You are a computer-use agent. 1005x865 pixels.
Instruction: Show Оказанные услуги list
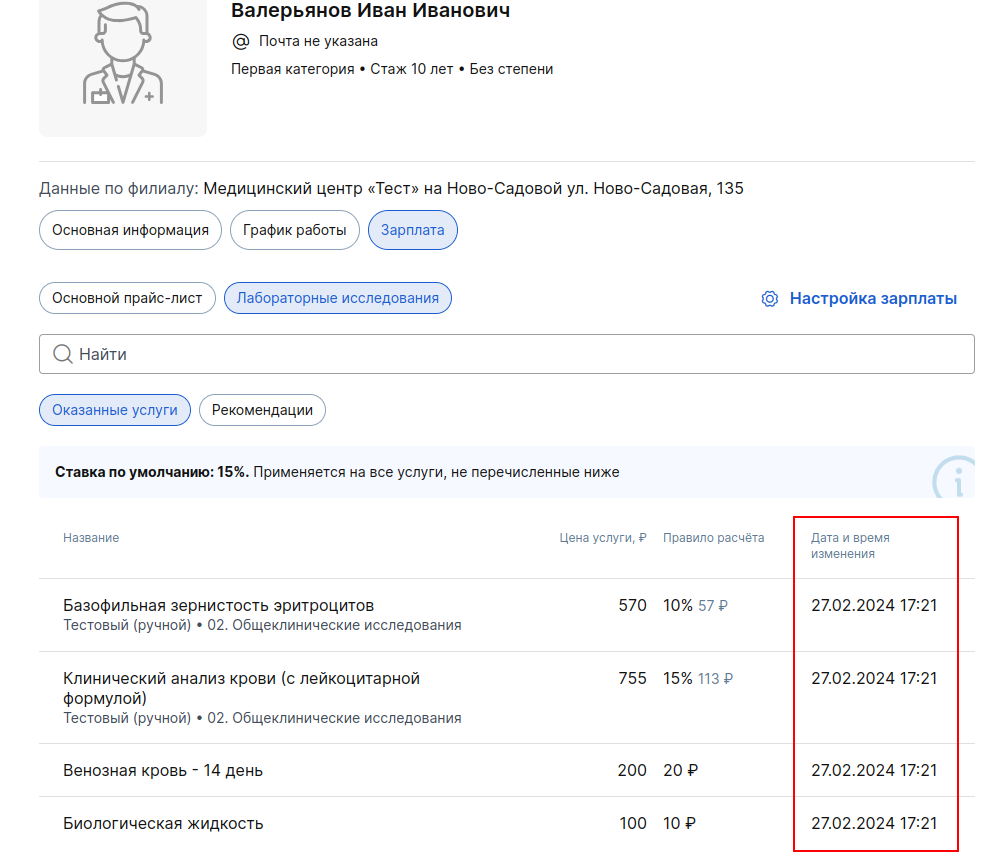tap(114, 410)
